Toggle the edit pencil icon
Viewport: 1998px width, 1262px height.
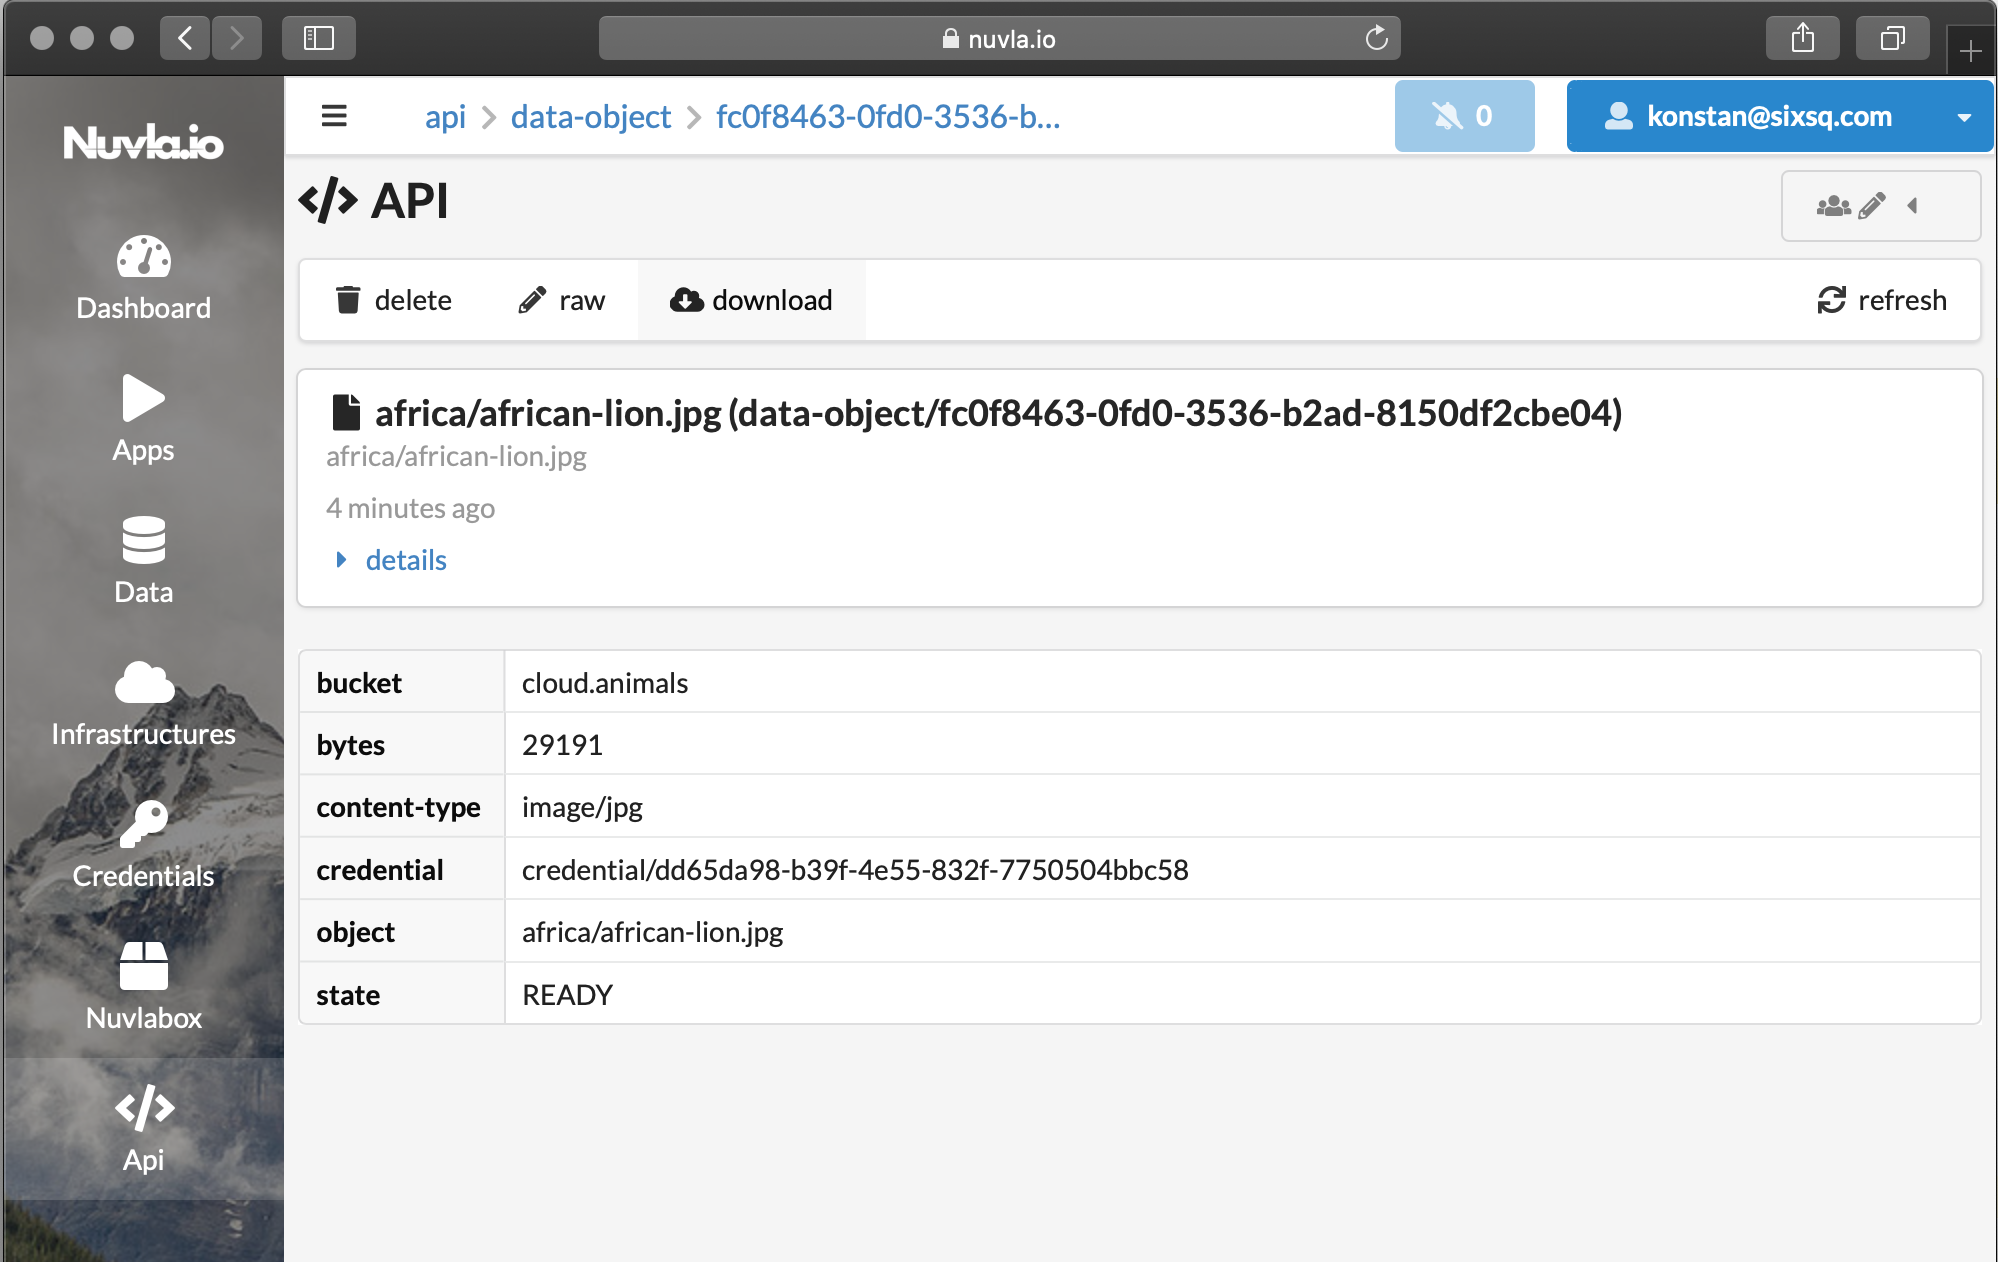1872,204
